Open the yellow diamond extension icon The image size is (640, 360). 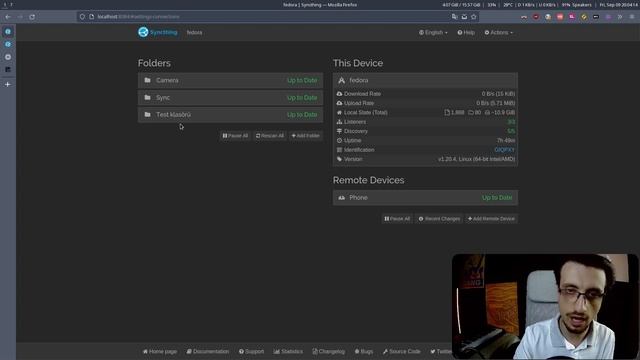pyautogui.click(x=584, y=17)
